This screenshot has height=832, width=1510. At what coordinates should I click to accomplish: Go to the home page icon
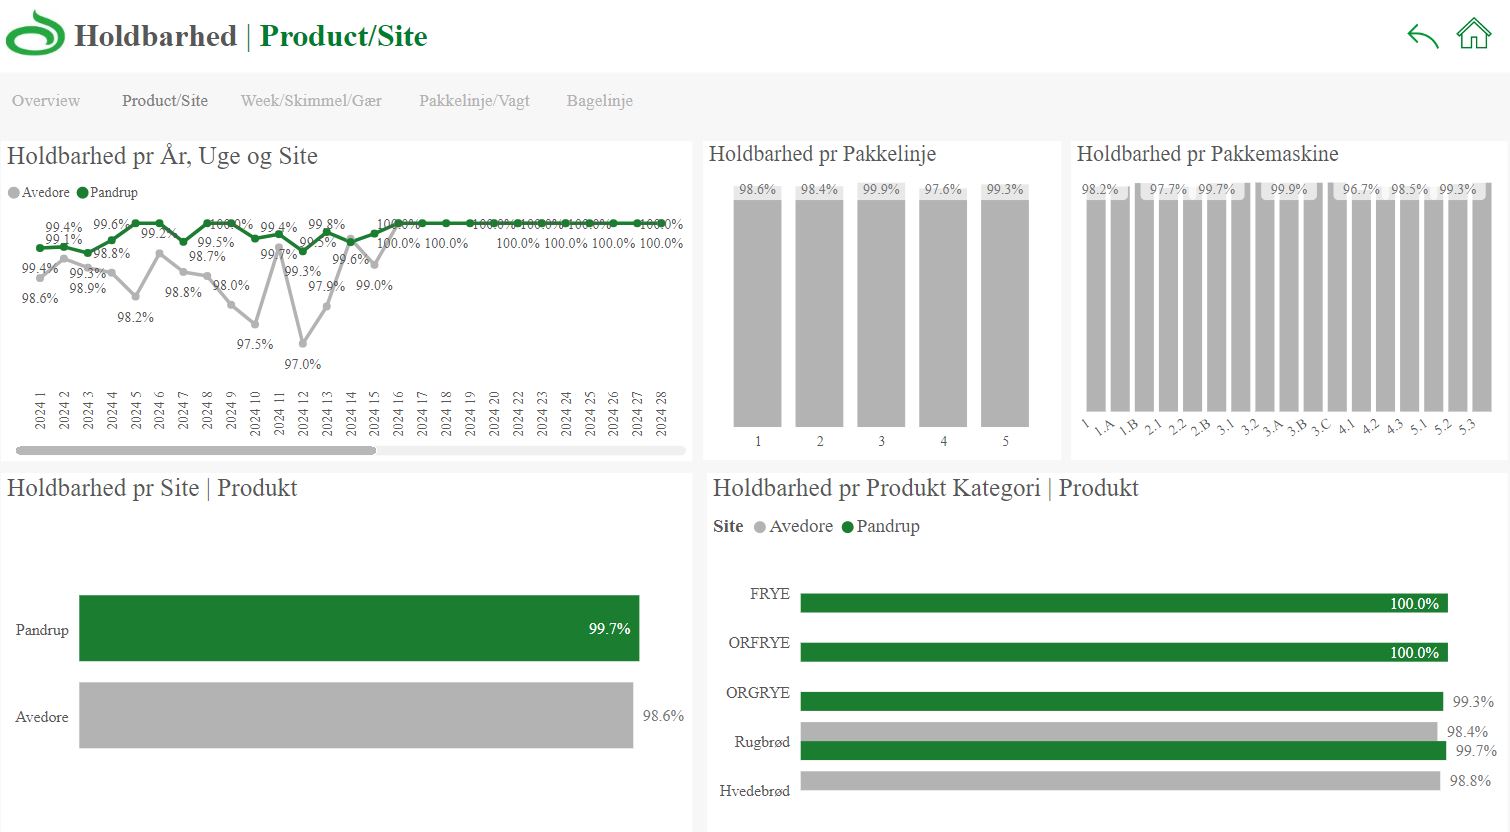[1474, 33]
